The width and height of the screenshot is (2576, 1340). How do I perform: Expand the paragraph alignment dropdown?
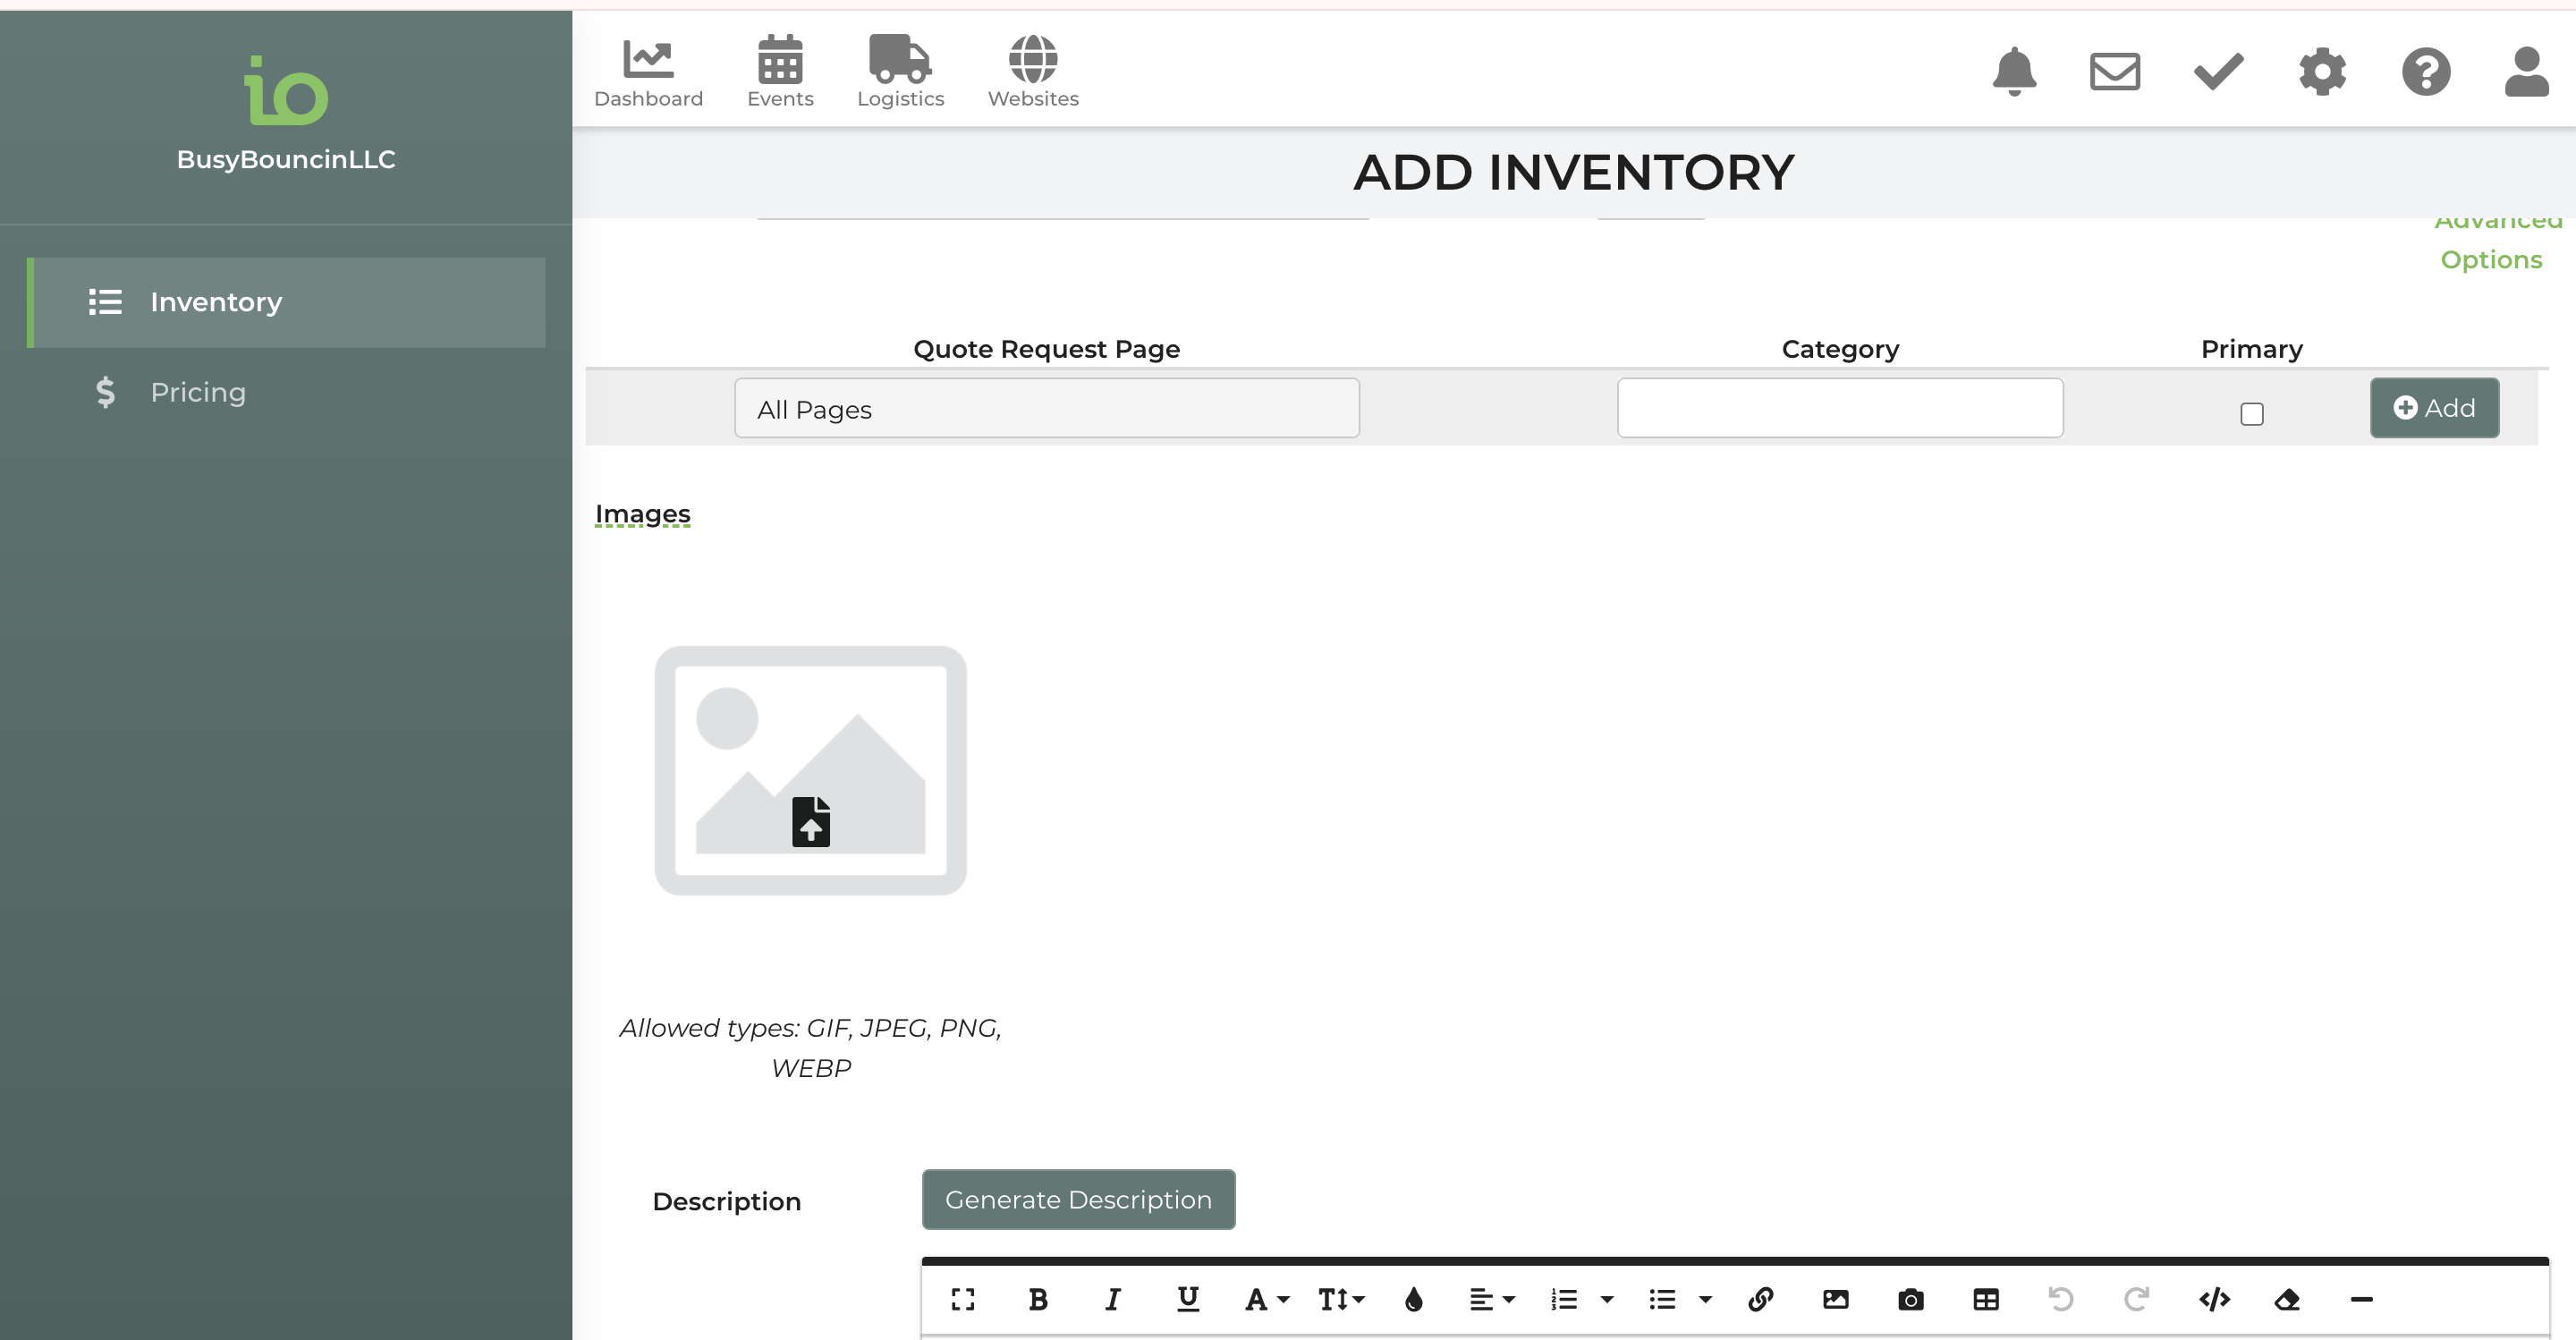click(x=1492, y=1299)
